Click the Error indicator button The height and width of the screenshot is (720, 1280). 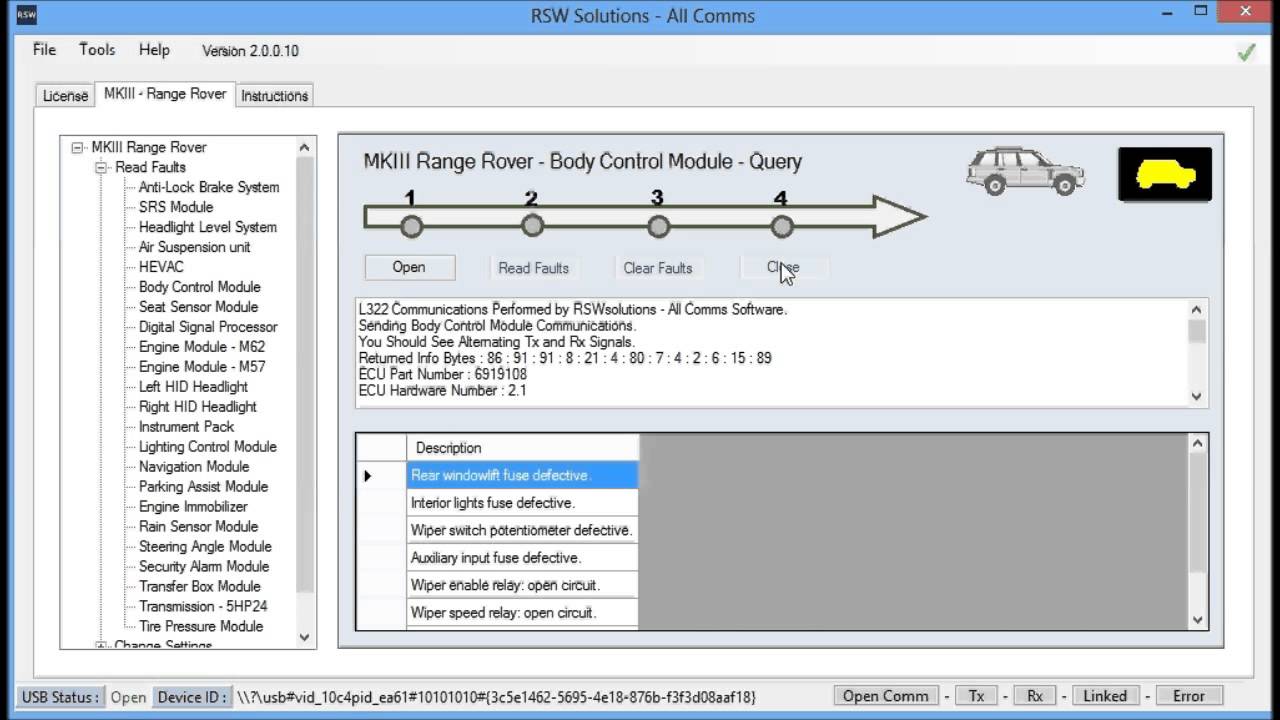tap(1188, 696)
